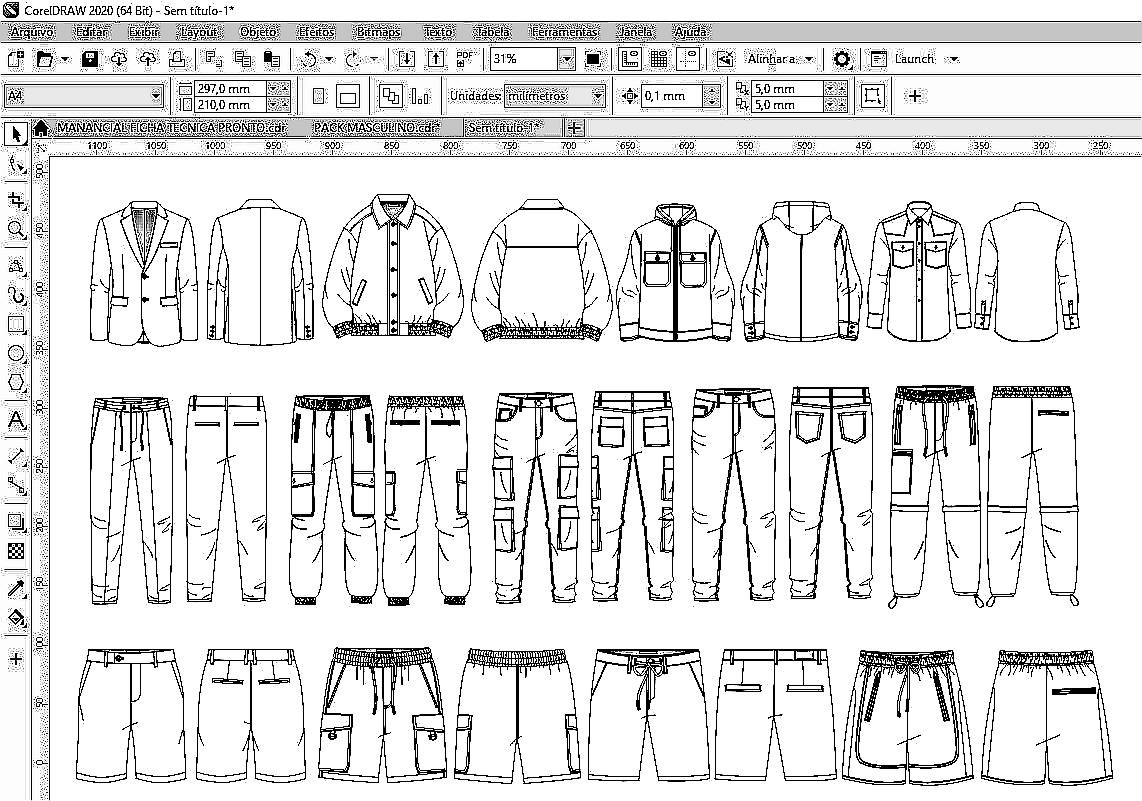Open the Efeitos menu
Viewport: 1142px width, 801px height.
point(317,32)
